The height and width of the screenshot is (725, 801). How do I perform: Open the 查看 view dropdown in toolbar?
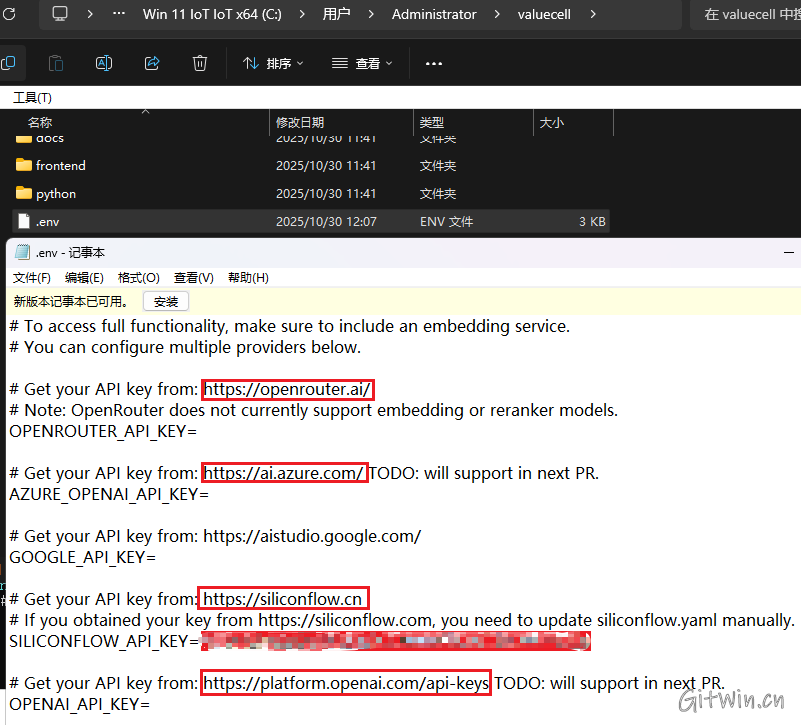point(362,63)
